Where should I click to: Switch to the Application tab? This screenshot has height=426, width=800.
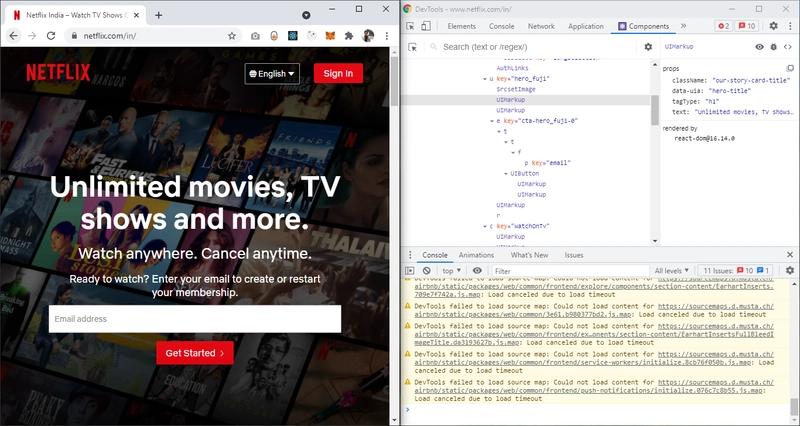(586, 26)
